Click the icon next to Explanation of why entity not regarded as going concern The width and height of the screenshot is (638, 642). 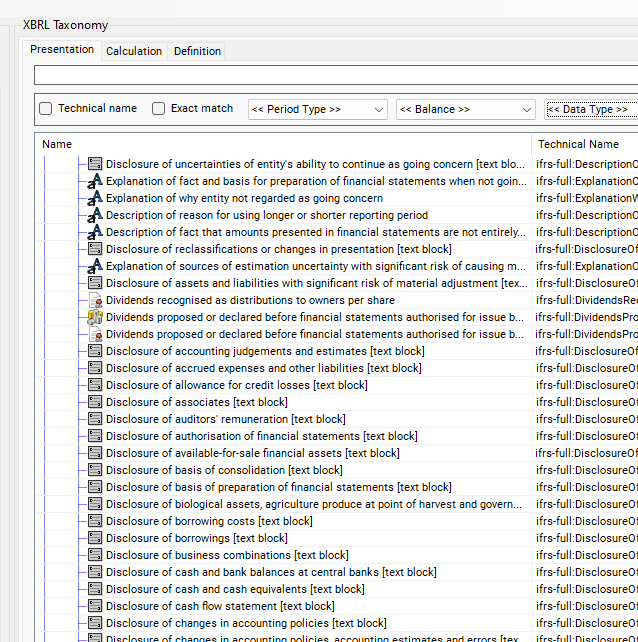pyautogui.click(x=95, y=198)
